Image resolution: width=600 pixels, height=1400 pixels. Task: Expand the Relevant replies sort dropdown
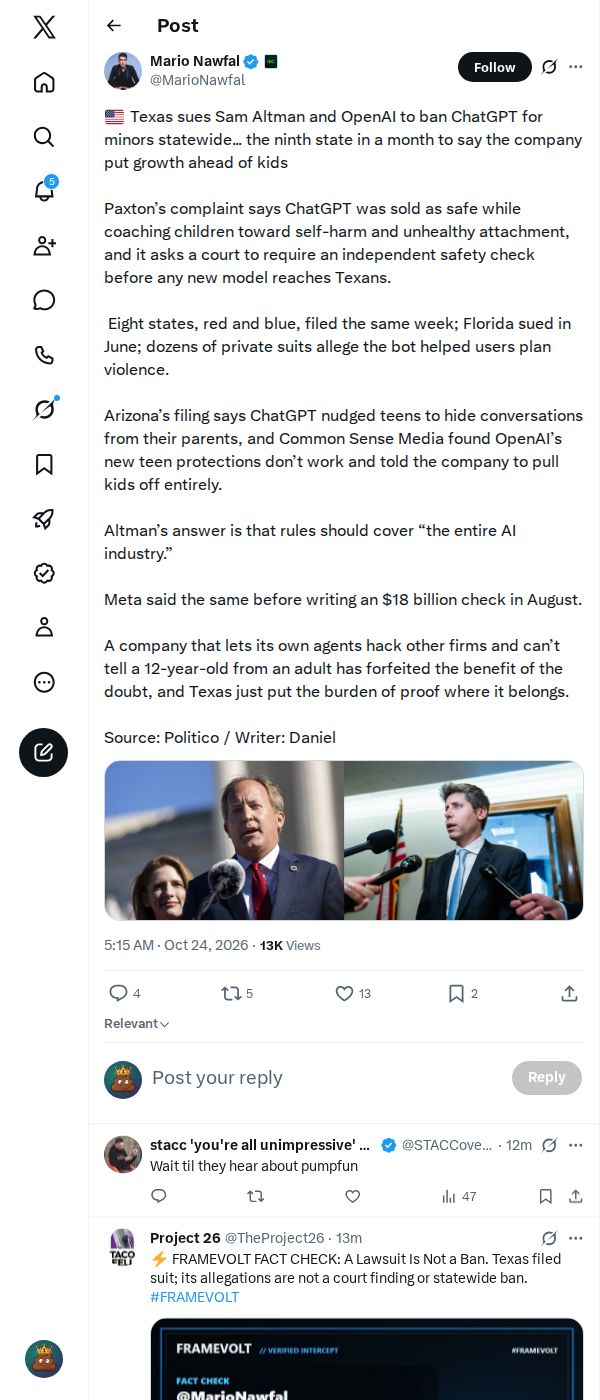tap(137, 1024)
